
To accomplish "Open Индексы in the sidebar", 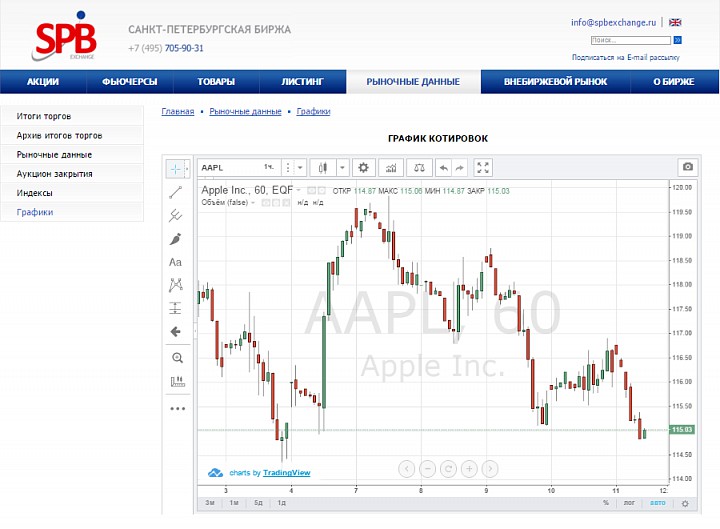I will click(72, 193).
